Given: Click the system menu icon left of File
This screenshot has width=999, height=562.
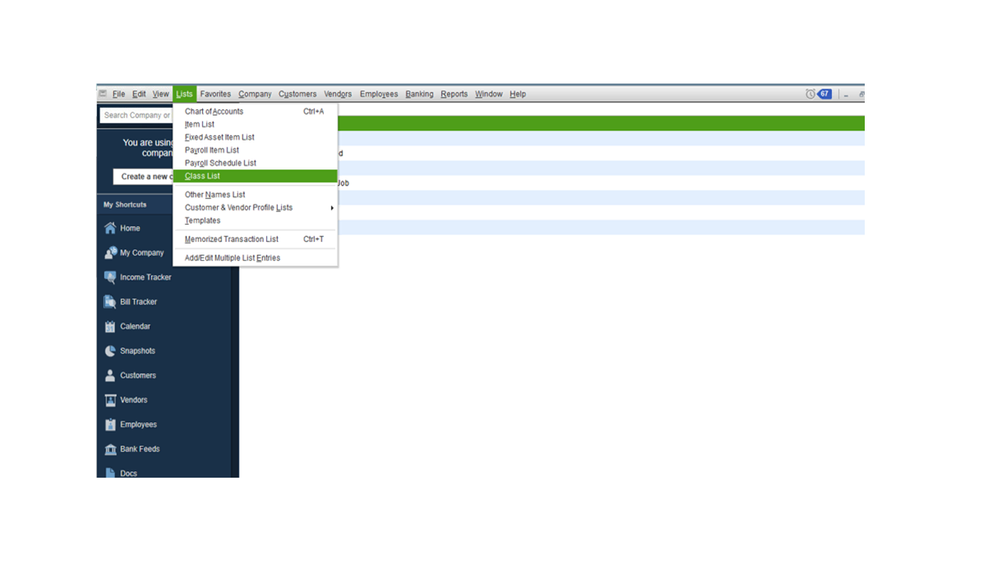Looking at the screenshot, I should click(x=103, y=94).
